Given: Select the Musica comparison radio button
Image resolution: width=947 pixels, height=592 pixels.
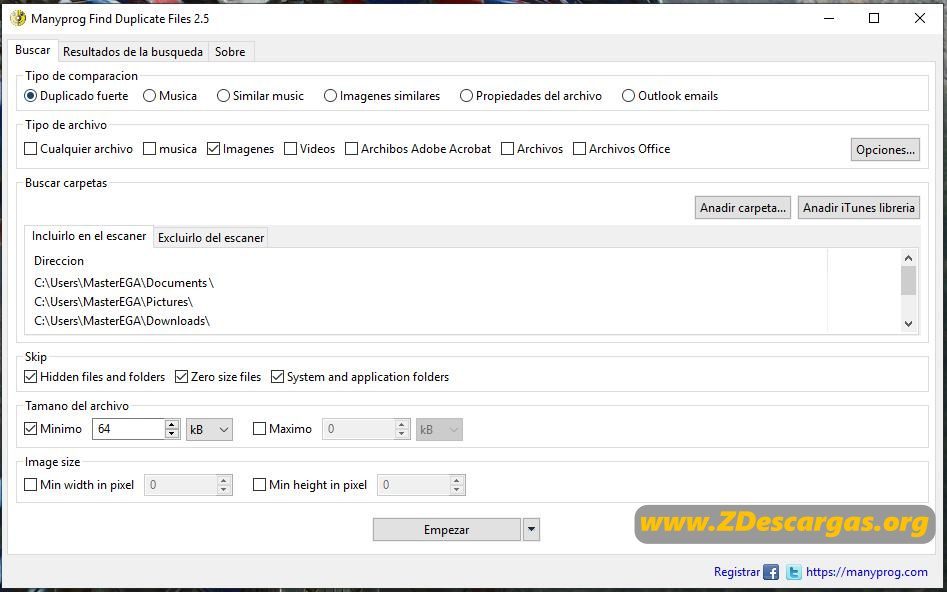Looking at the screenshot, I should pos(170,96).
